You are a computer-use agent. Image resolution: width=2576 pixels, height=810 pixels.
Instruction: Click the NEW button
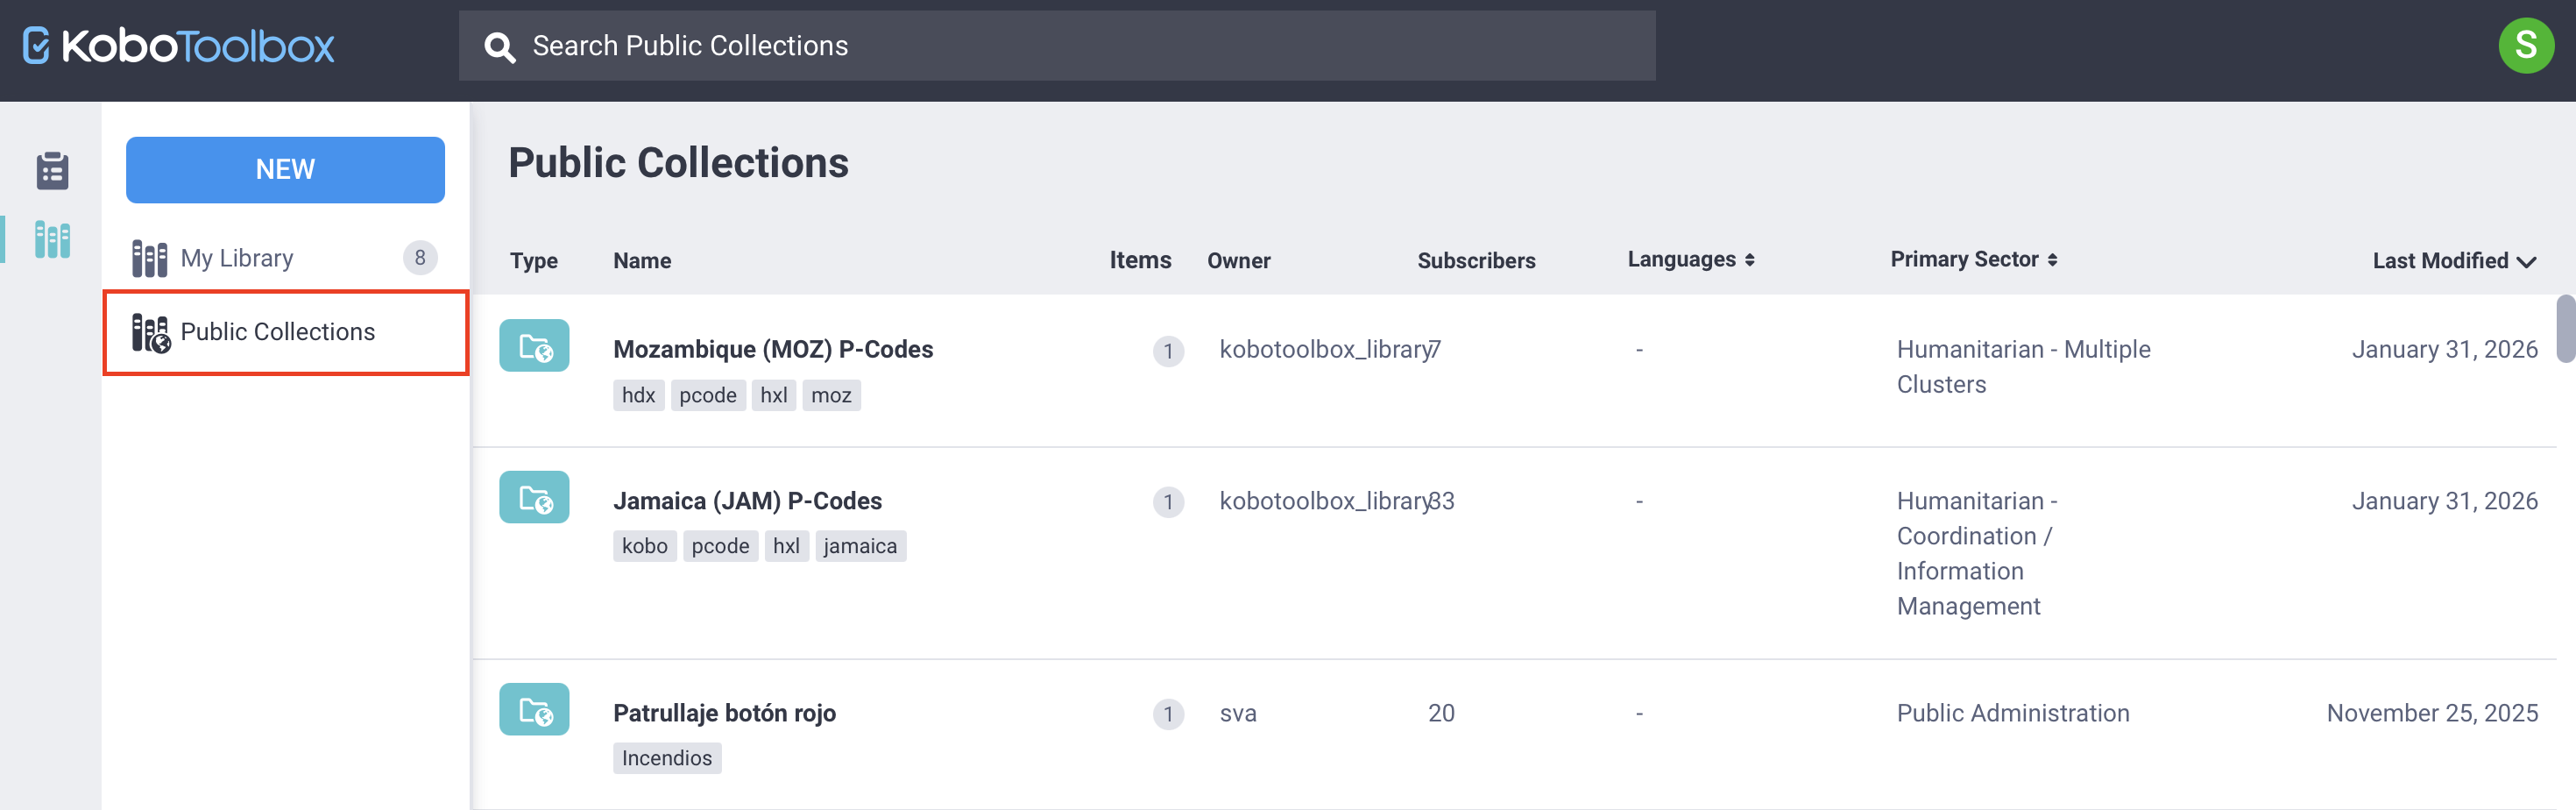pos(284,169)
